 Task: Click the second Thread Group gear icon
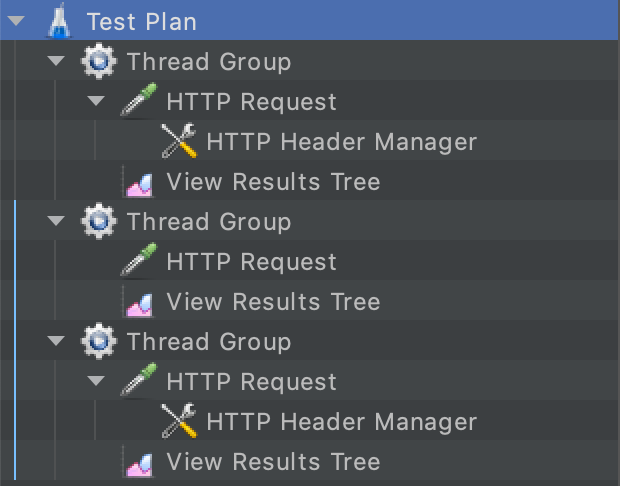coord(100,222)
